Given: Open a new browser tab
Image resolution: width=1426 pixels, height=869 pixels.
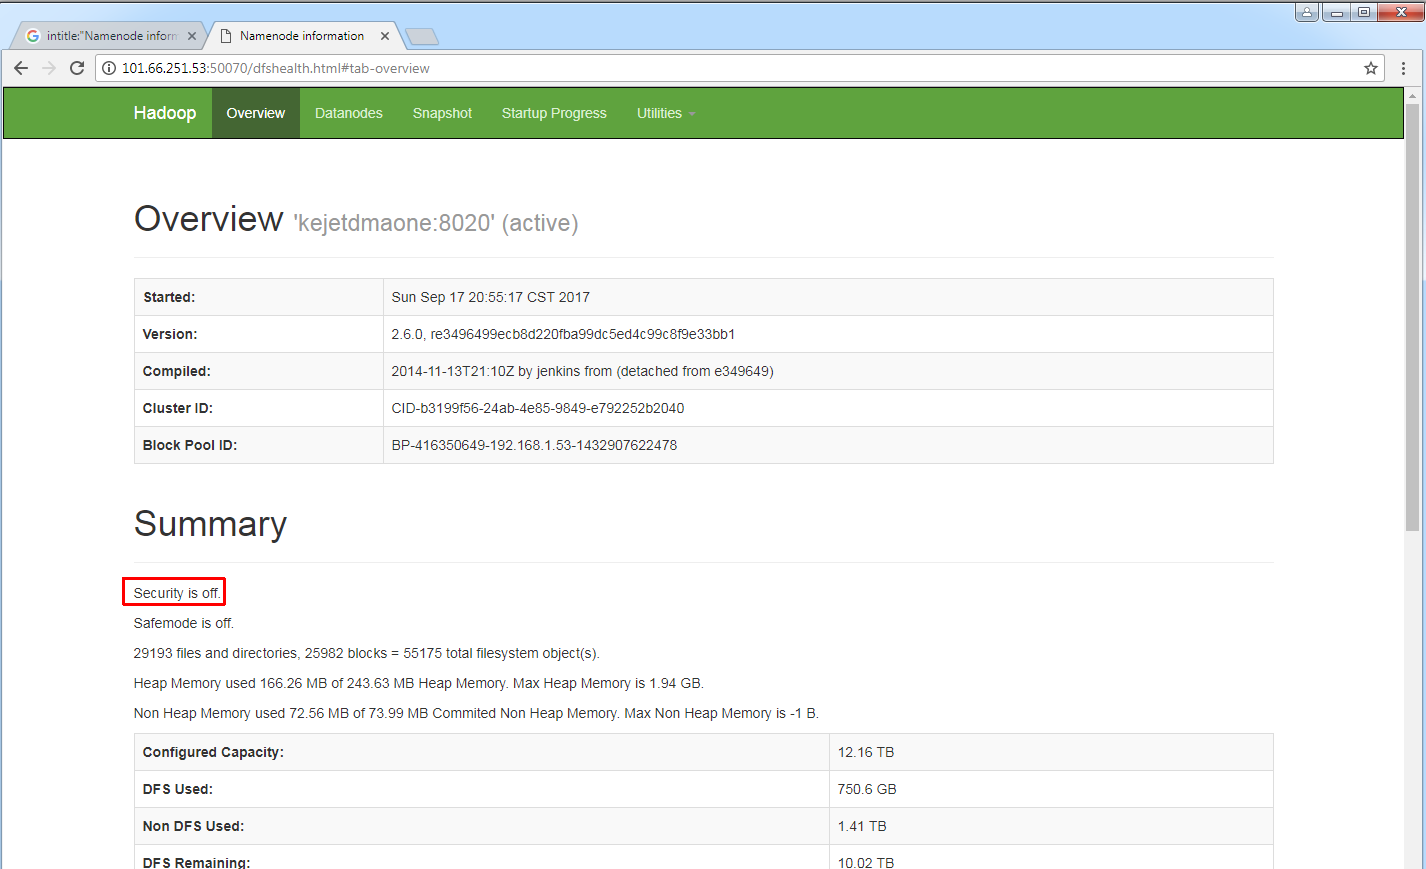Looking at the screenshot, I should click(x=422, y=37).
